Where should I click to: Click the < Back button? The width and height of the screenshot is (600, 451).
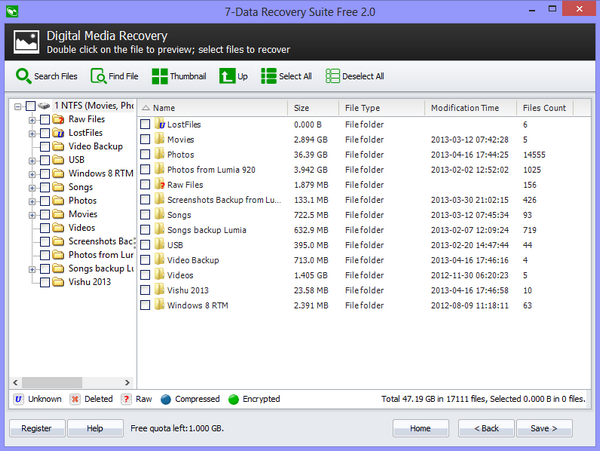point(486,428)
